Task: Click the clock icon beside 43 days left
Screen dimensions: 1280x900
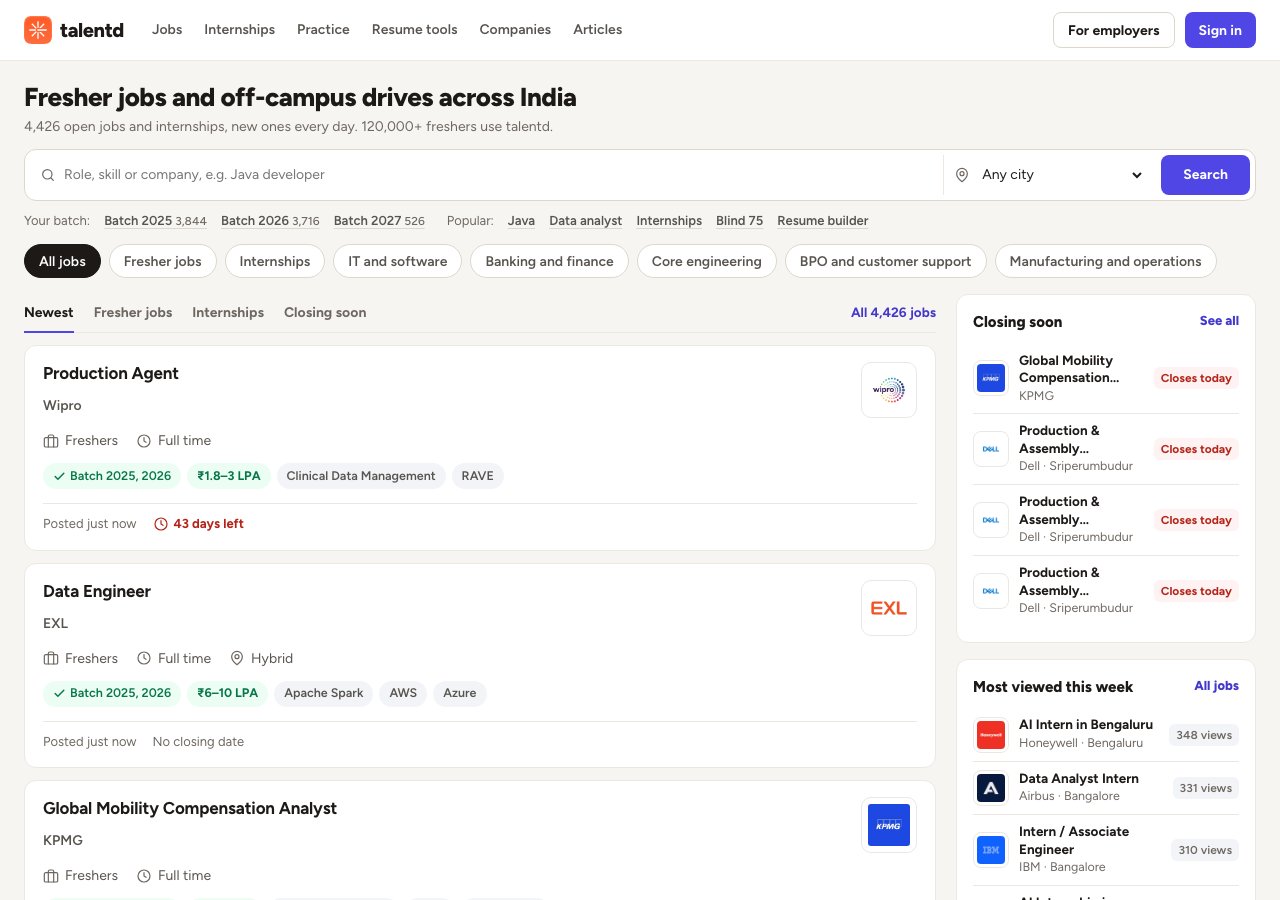Action: pos(161,524)
